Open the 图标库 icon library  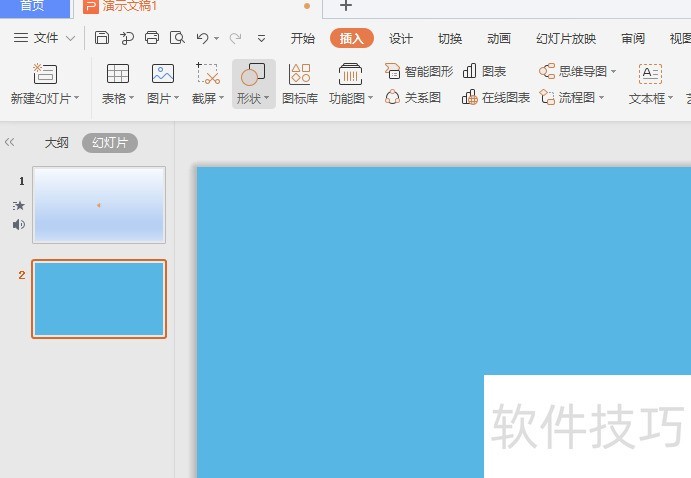click(x=300, y=84)
